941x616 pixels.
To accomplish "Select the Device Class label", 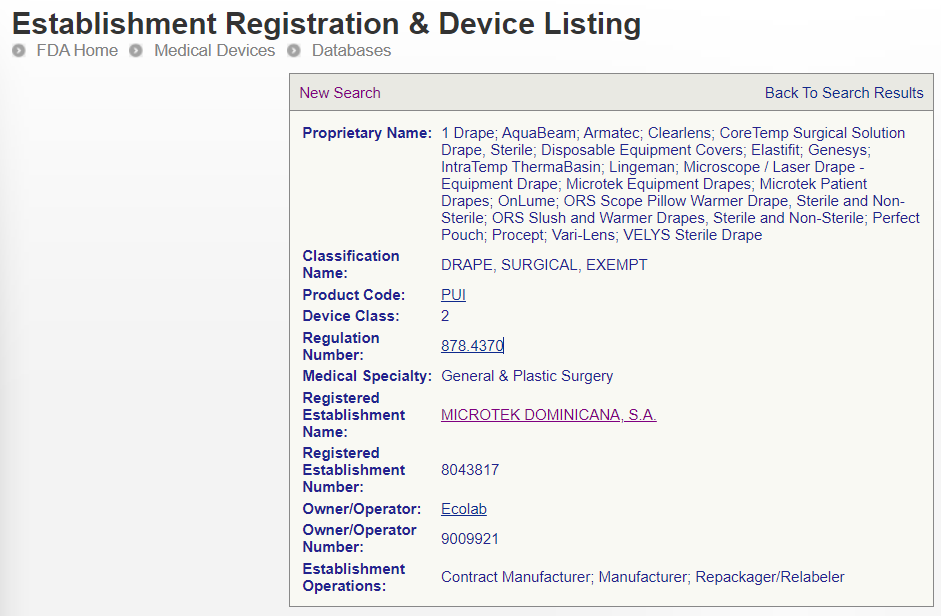I will [x=350, y=316].
